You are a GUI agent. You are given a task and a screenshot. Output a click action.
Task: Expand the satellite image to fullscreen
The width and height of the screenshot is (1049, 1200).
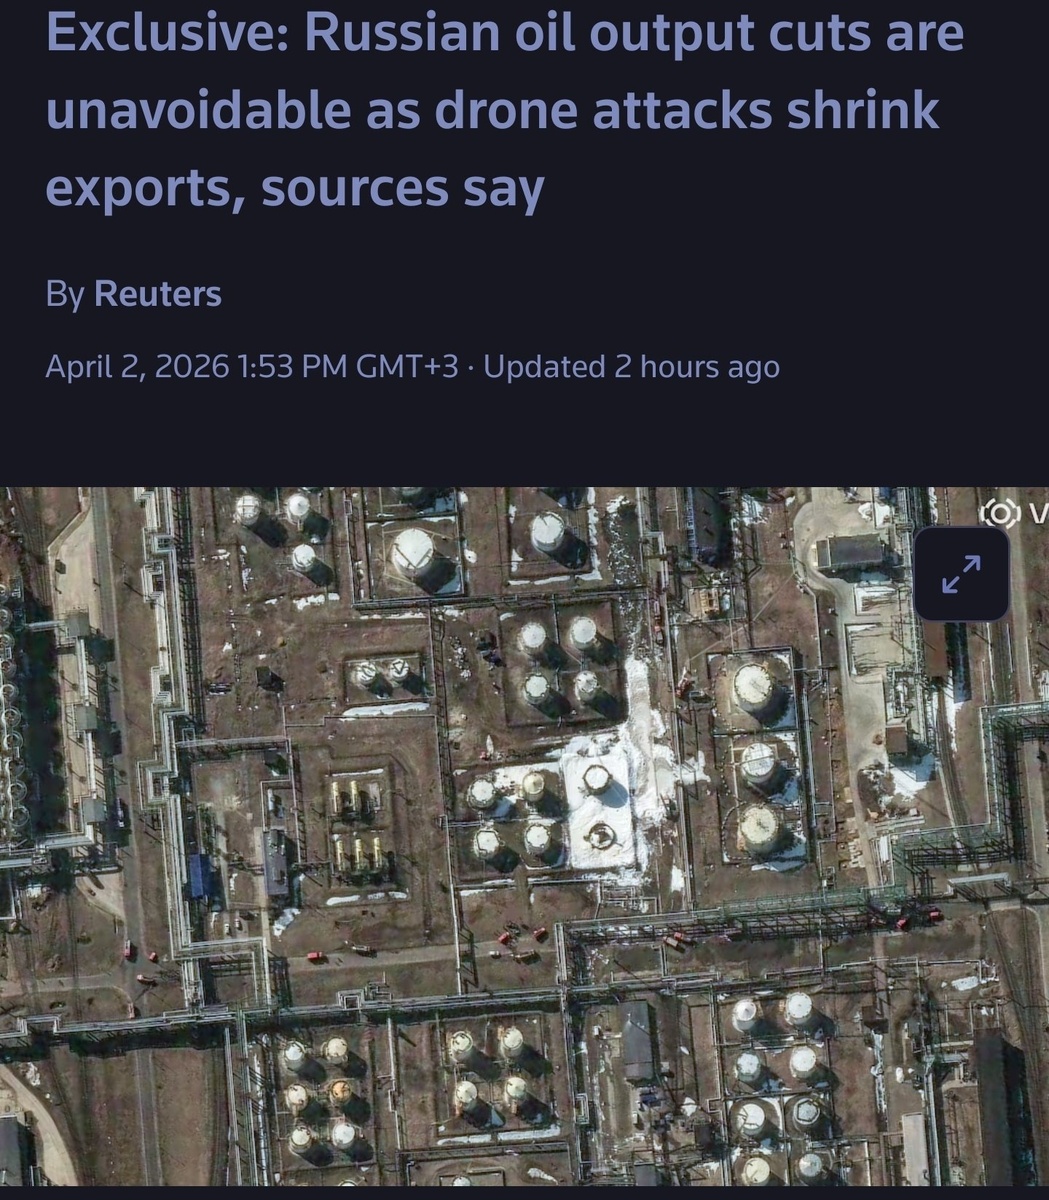click(x=961, y=574)
